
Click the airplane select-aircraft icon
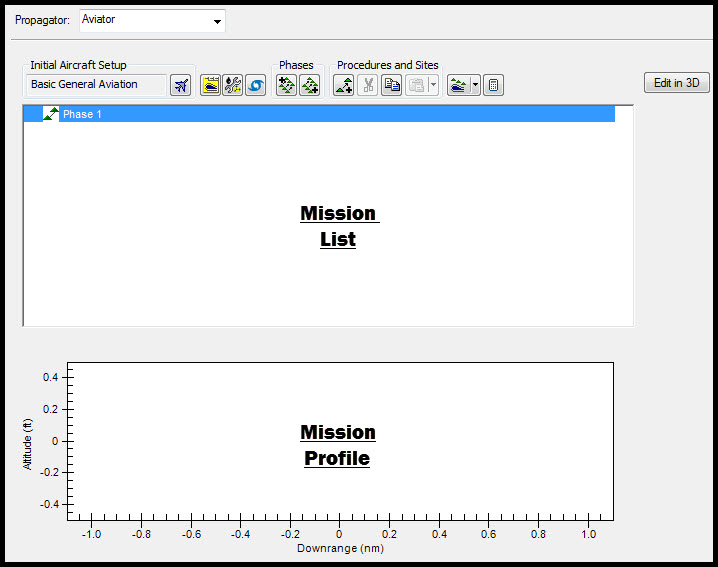[181, 85]
